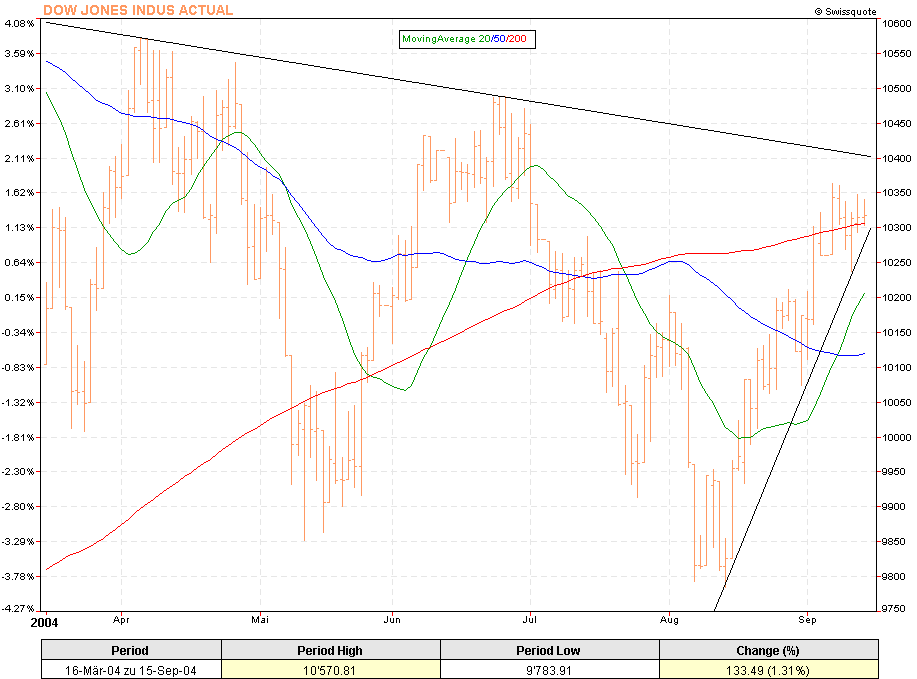This screenshot has width=917, height=679.
Task: Select the 16-Mär-04 zu 15-Sep-04 cell
Action: (x=130, y=670)
